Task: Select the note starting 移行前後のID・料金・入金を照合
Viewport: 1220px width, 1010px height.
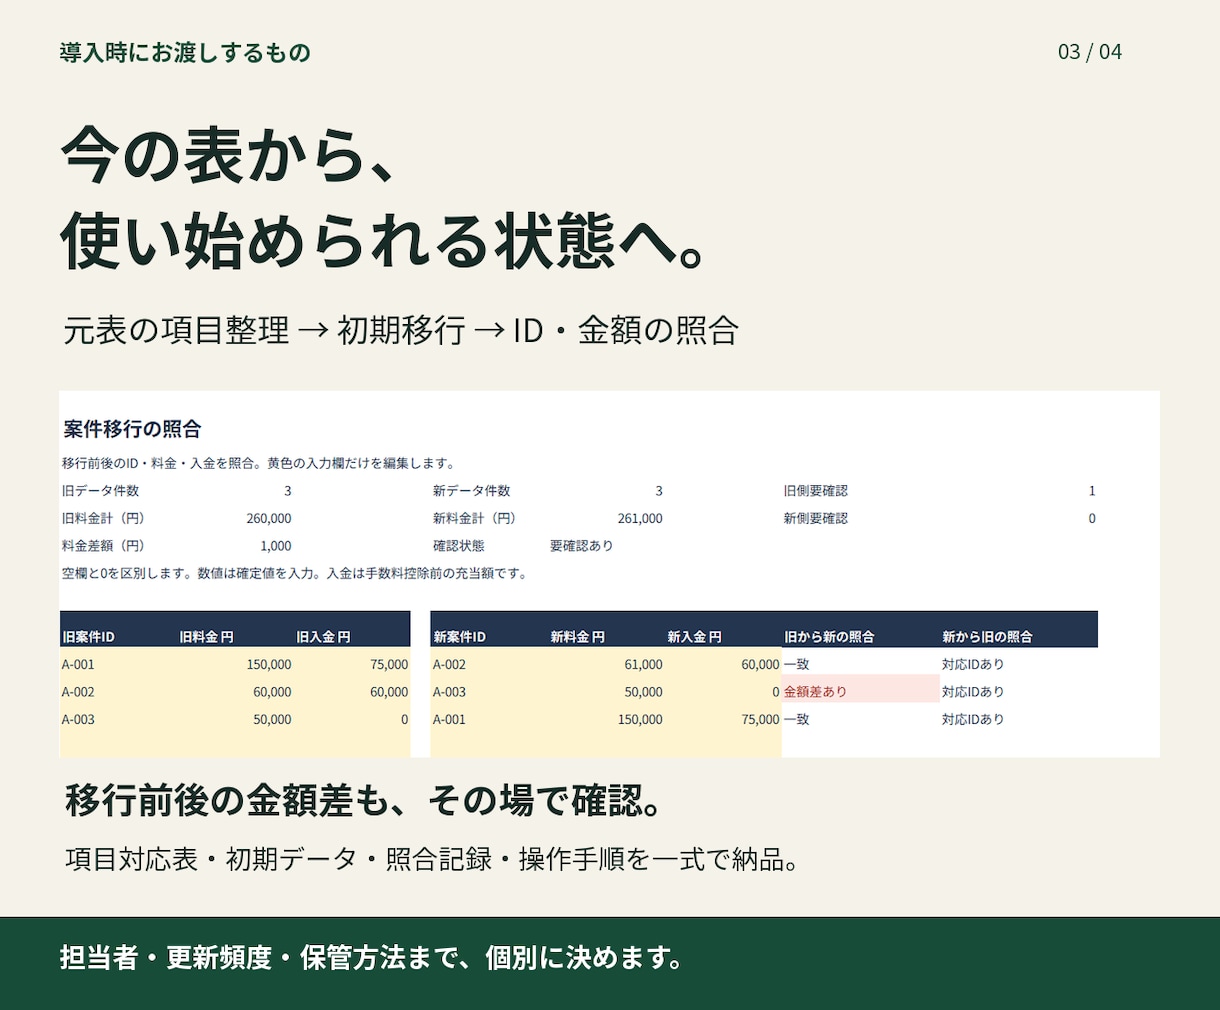Action: [x=259, y=464]
